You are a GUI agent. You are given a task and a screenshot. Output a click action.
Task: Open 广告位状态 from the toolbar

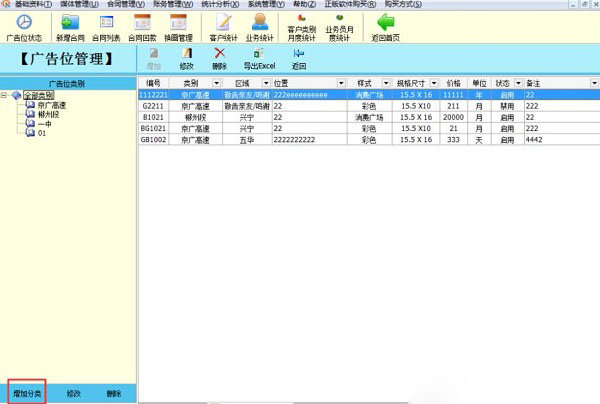[x=22, y=24]
